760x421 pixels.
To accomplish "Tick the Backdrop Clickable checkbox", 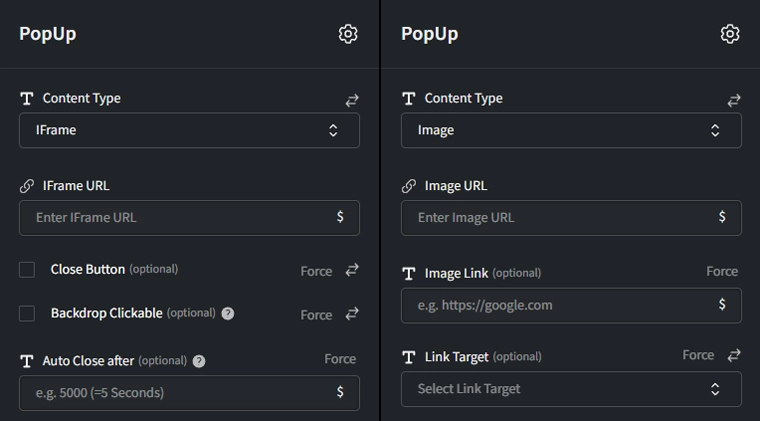I will coord(28,314).
